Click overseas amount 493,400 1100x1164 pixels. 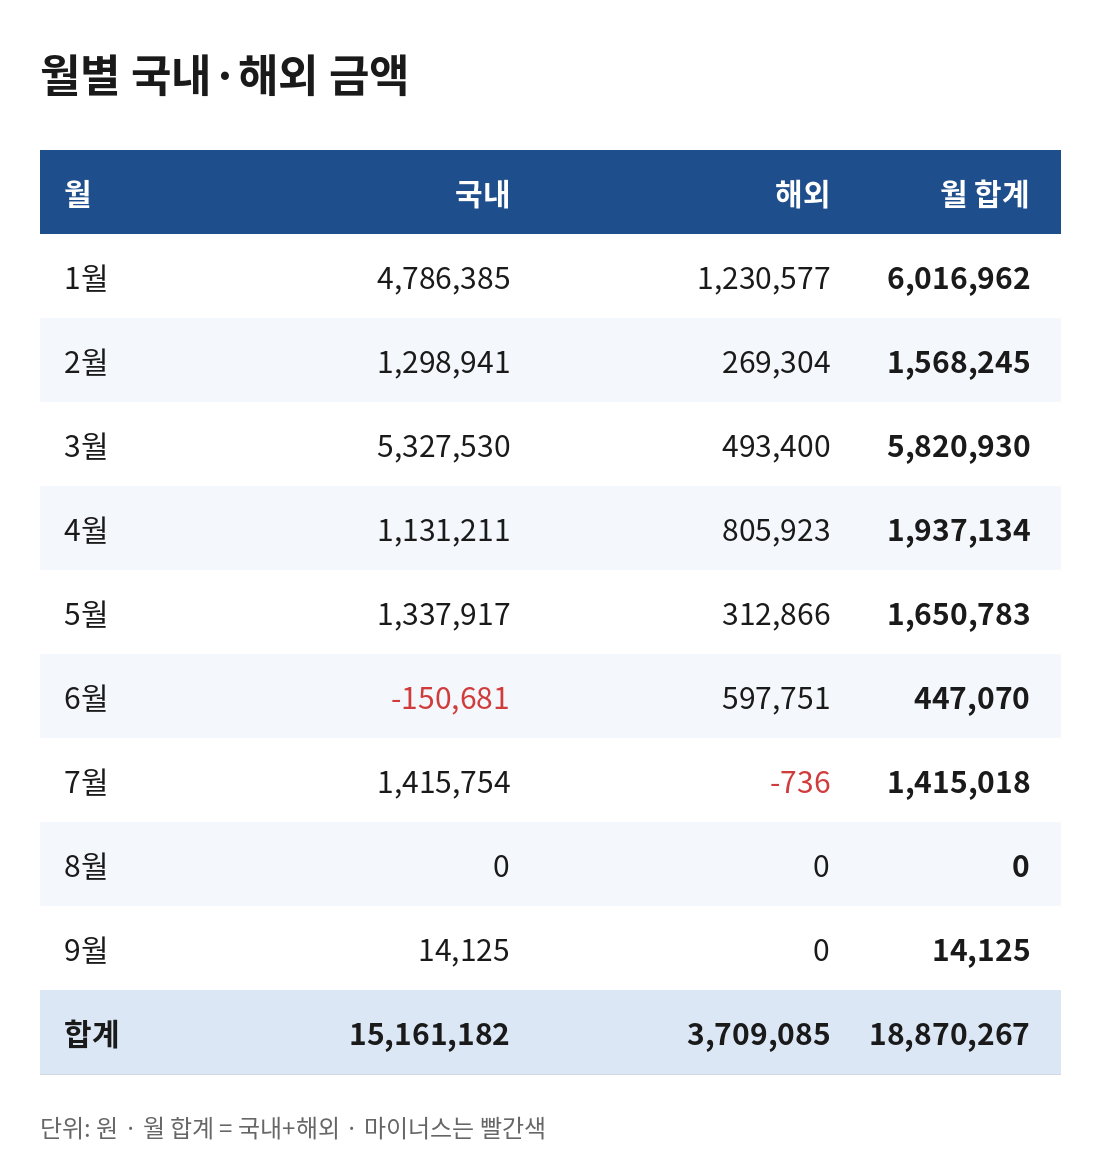click(x=776, y=446)
